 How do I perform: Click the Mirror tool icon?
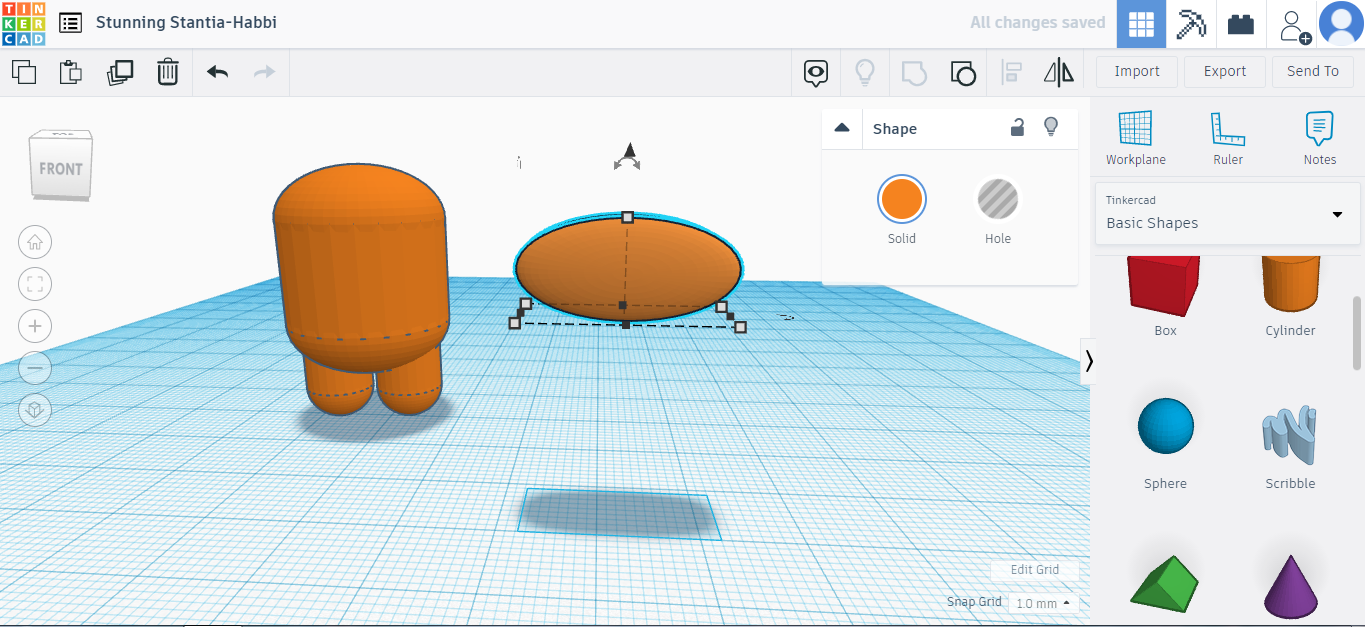[x=1058, y=72]
